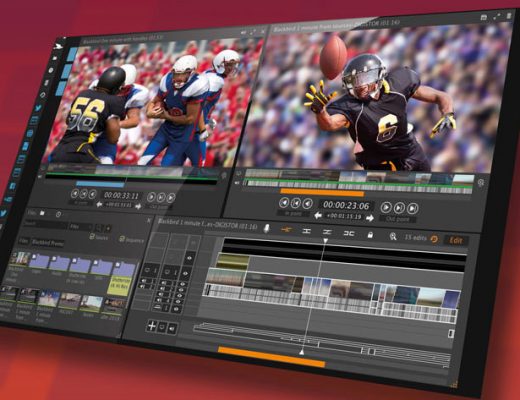Select the orange razor cut tool
Viewport: 520px width, 400px height.
pos(286,229)
